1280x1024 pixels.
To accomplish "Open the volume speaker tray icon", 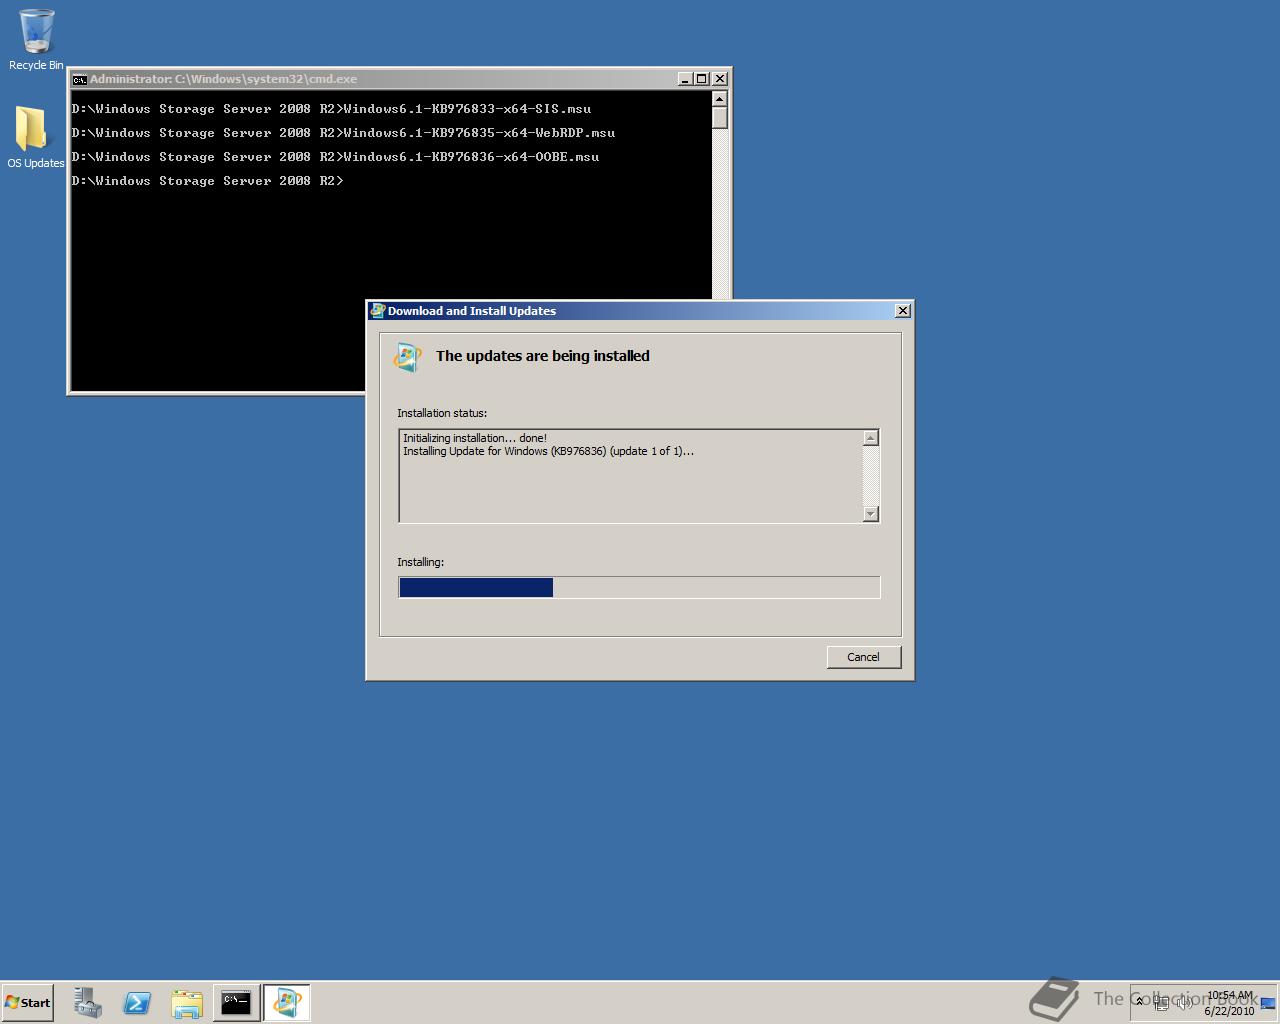I will tap(1184, 1002).
